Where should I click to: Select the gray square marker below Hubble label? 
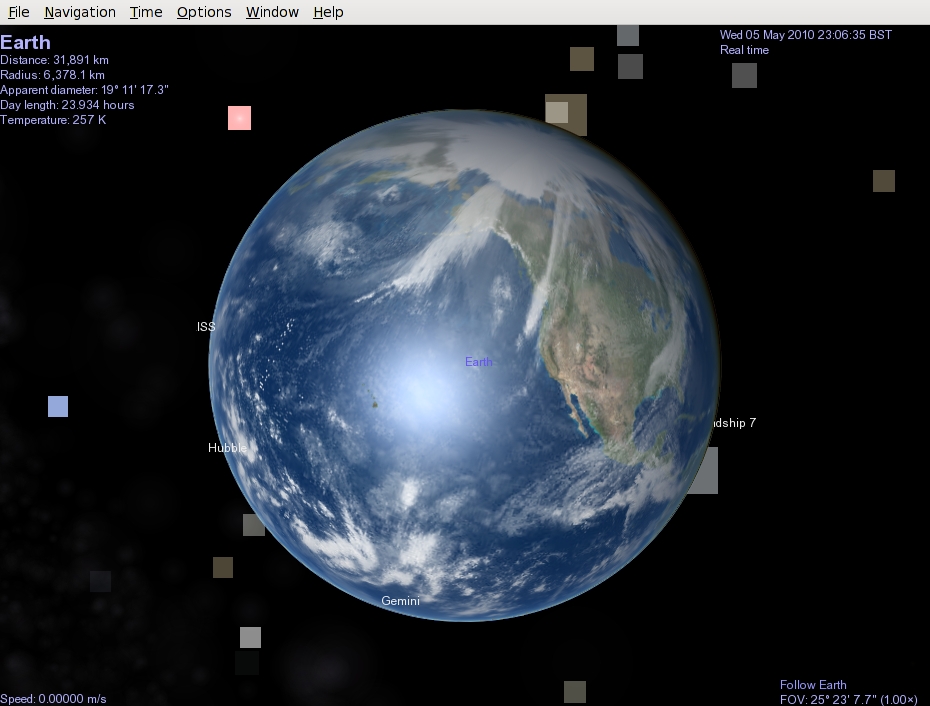pyautogui.click(x=254, y=525)
